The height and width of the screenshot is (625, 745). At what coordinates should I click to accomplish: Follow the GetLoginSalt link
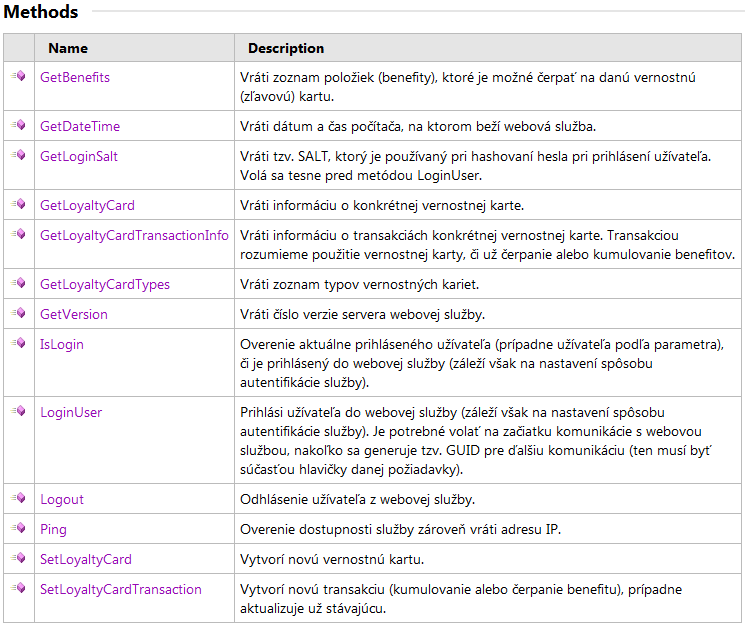pyautogui.click(x=79, y=156)
